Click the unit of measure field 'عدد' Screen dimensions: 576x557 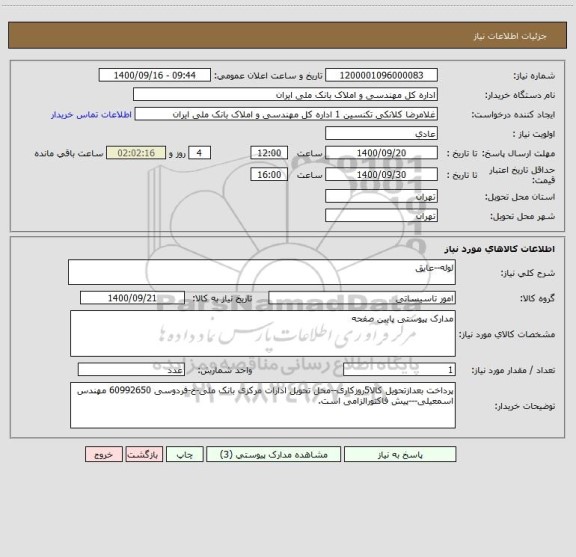[131, 370]
